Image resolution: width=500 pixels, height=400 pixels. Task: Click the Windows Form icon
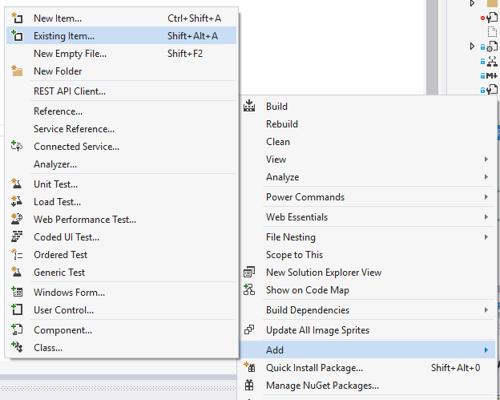17,292
